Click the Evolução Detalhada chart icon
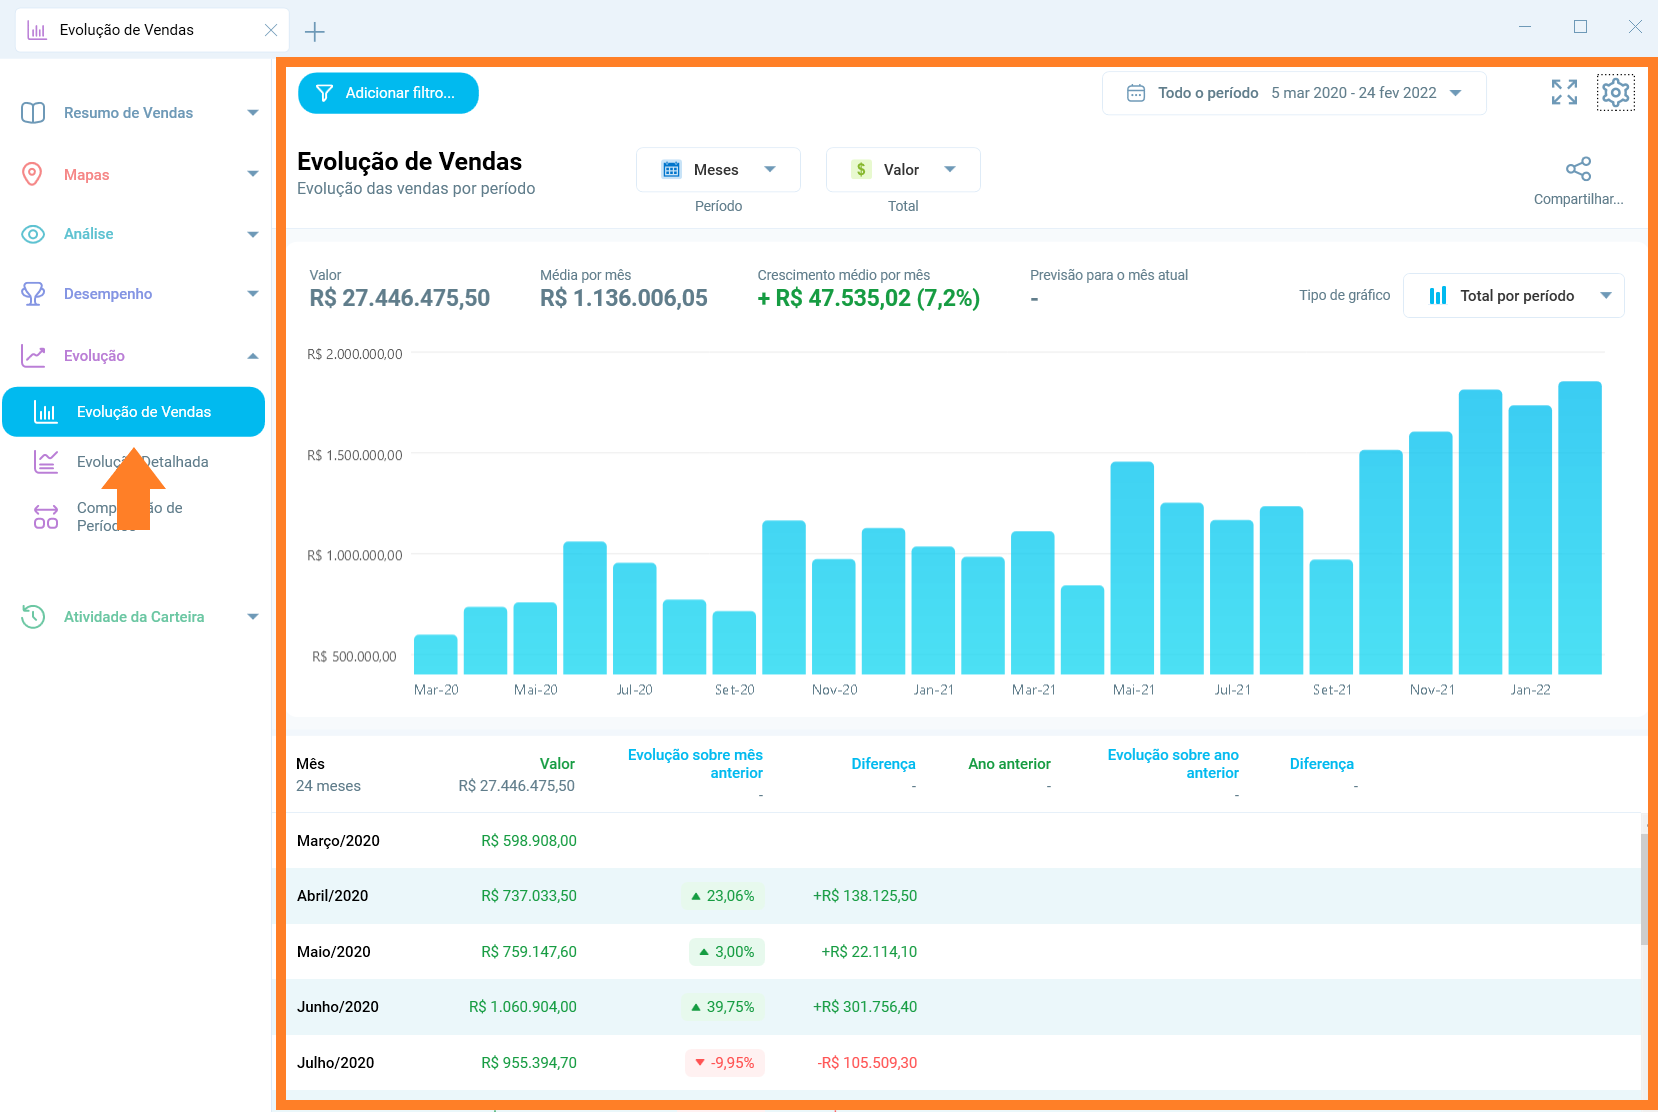 [x=46, y=461]
